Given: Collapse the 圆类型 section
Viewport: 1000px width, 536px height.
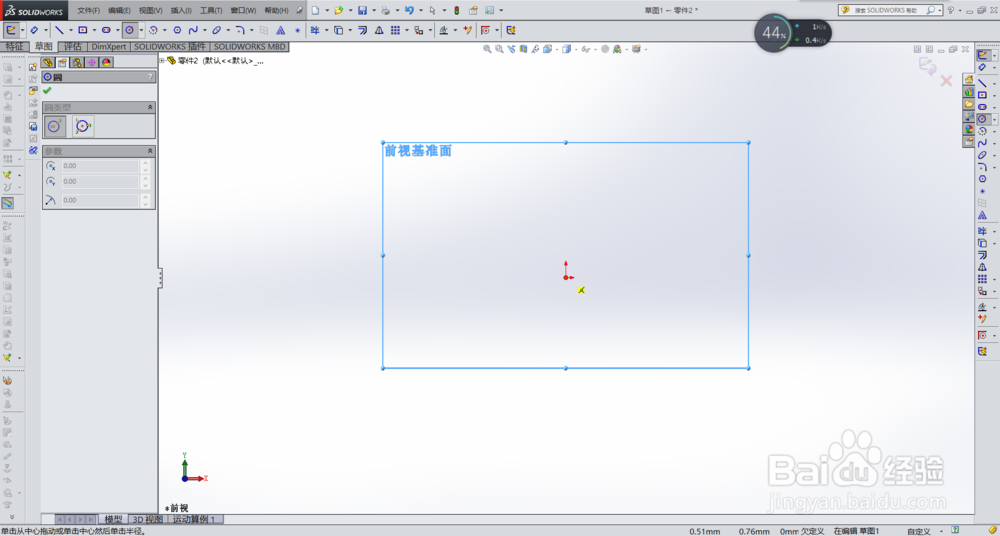Looking at the screenshot, I should coord(151,107).
